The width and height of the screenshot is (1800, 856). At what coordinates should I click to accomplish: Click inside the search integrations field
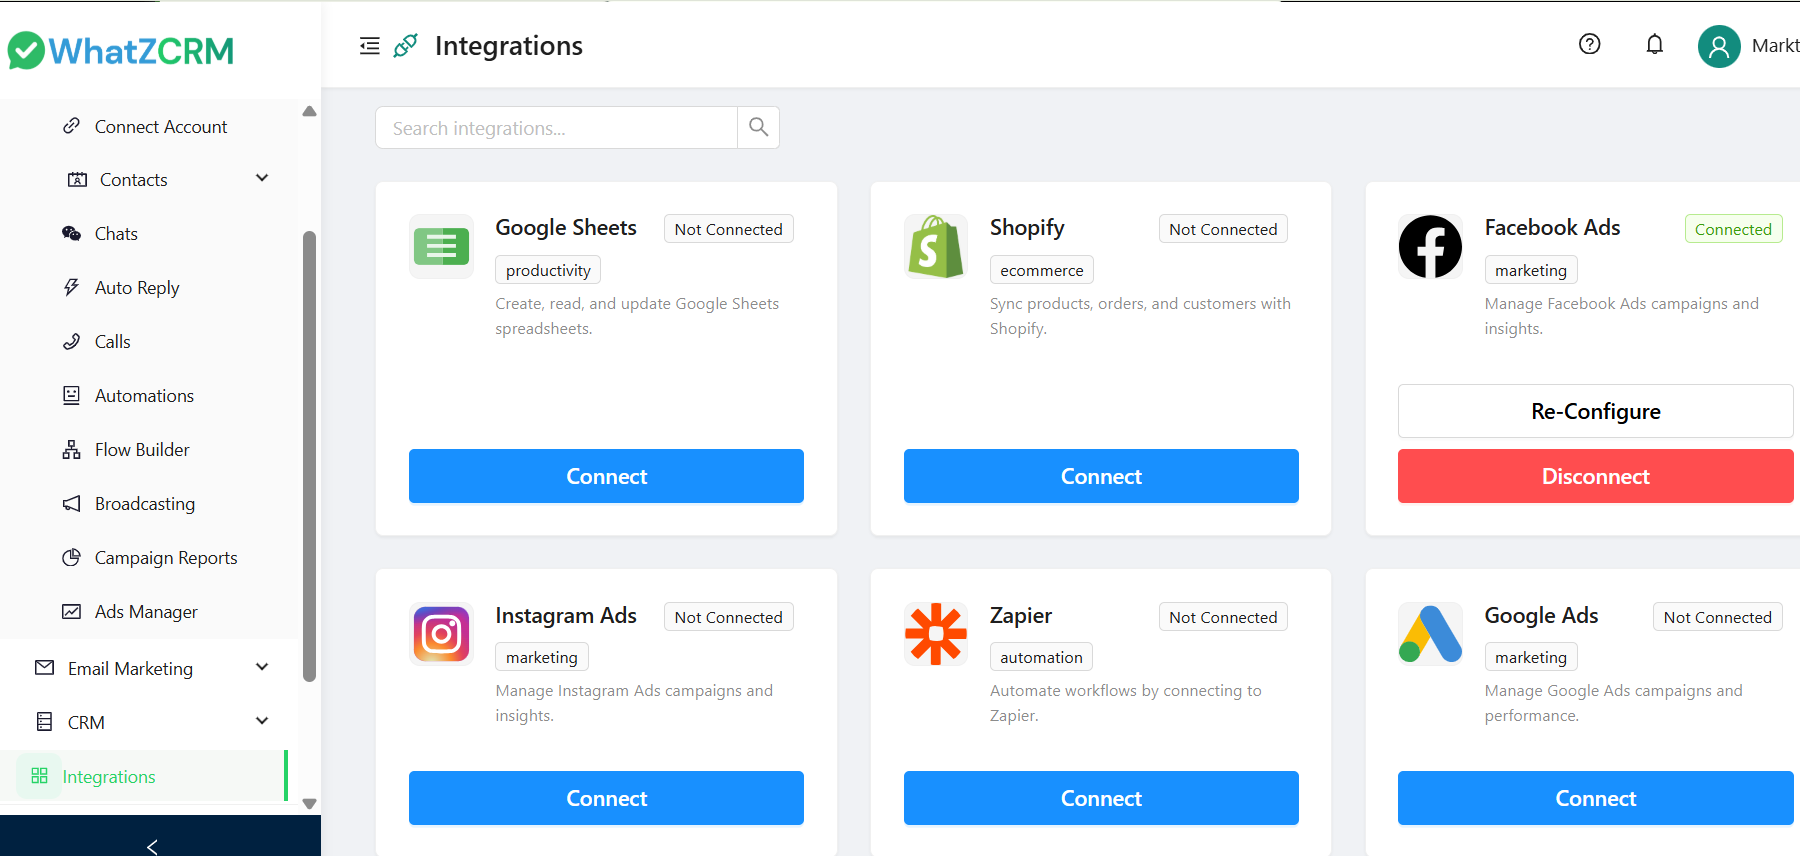(x=556, y=127)
